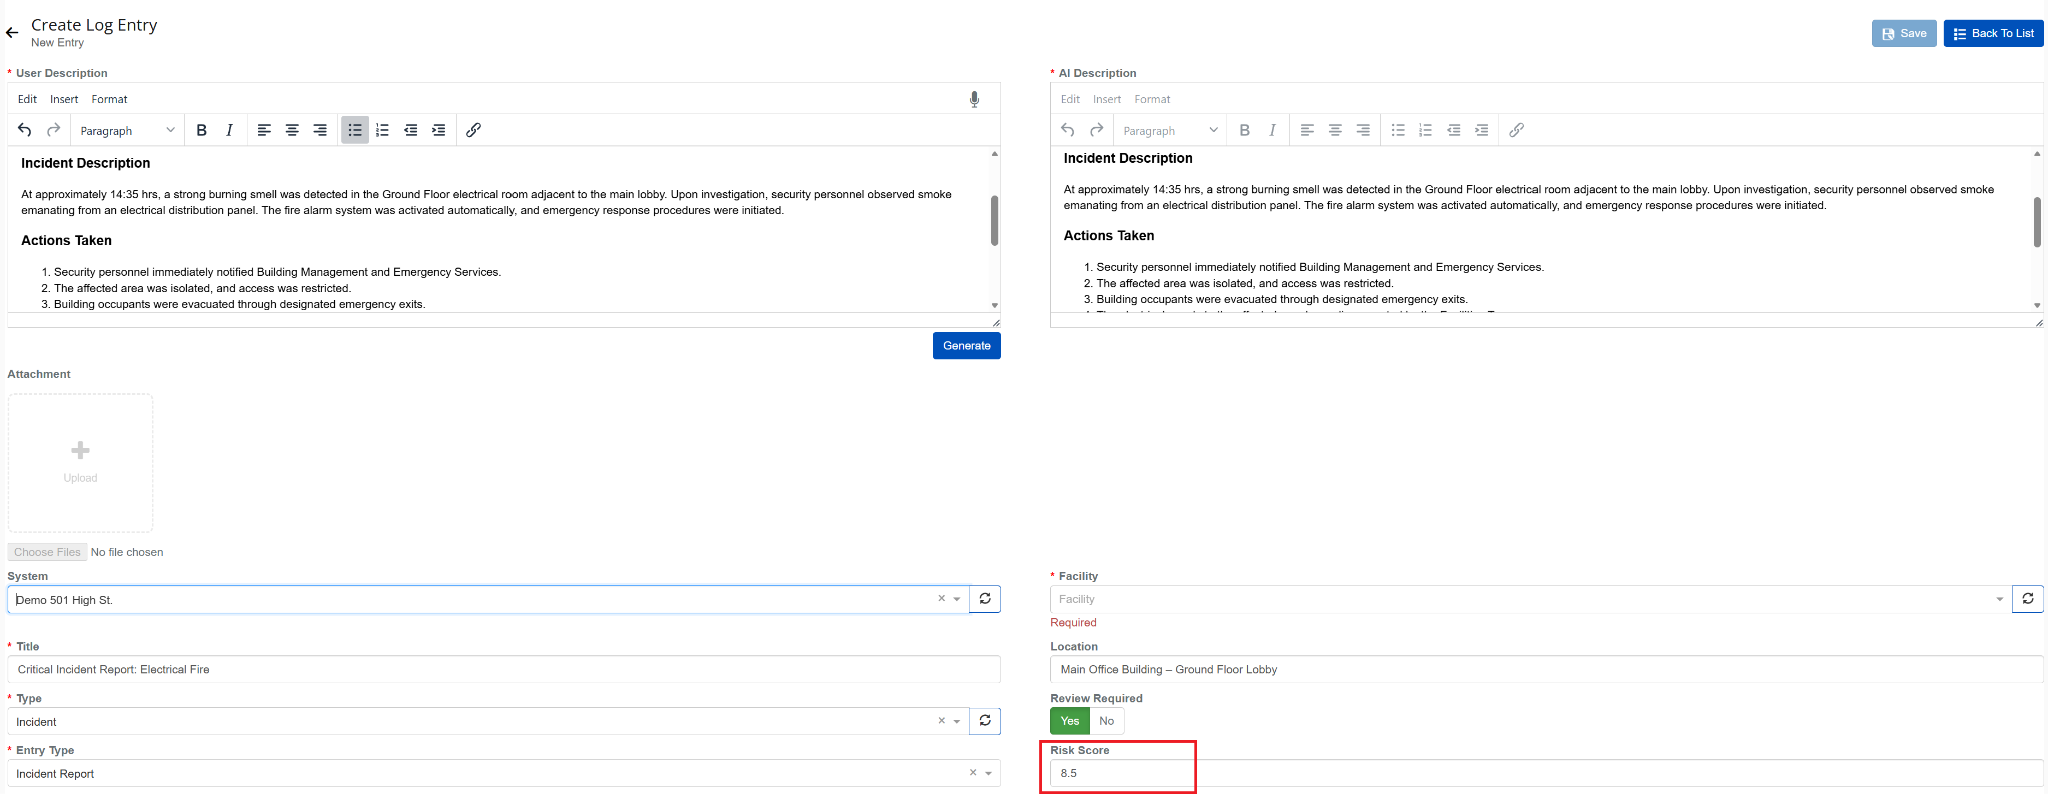Refresh the Facility dropdown list

coord(2028,599)
